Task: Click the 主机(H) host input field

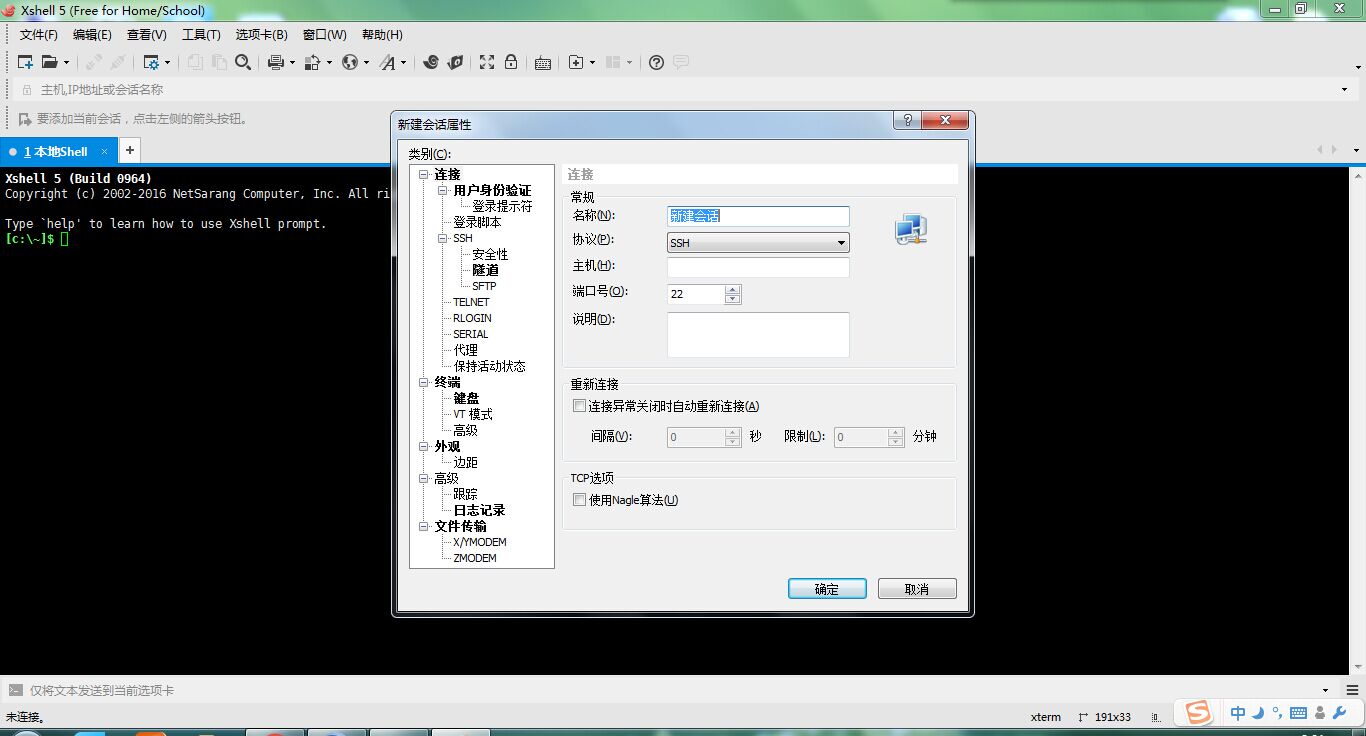Action: pyautogui.click(x=758, y=268)
